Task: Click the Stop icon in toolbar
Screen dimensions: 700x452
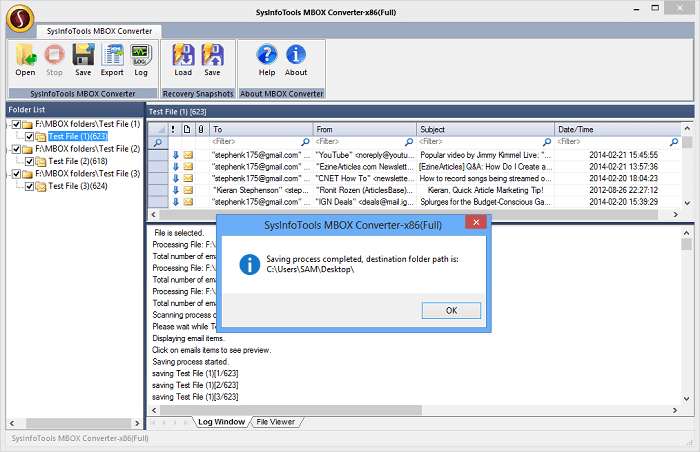Action: (x=54, y=55)
